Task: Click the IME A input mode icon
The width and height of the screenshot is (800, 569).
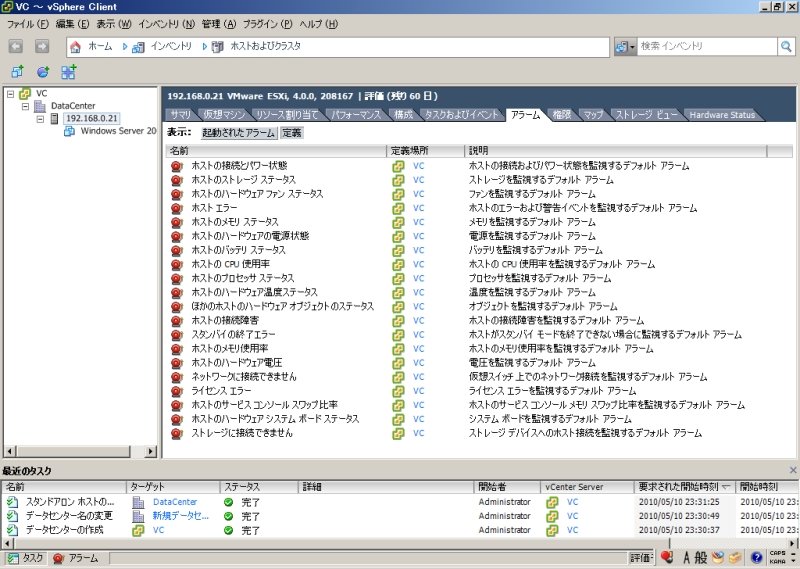Action: click(686, 557)
